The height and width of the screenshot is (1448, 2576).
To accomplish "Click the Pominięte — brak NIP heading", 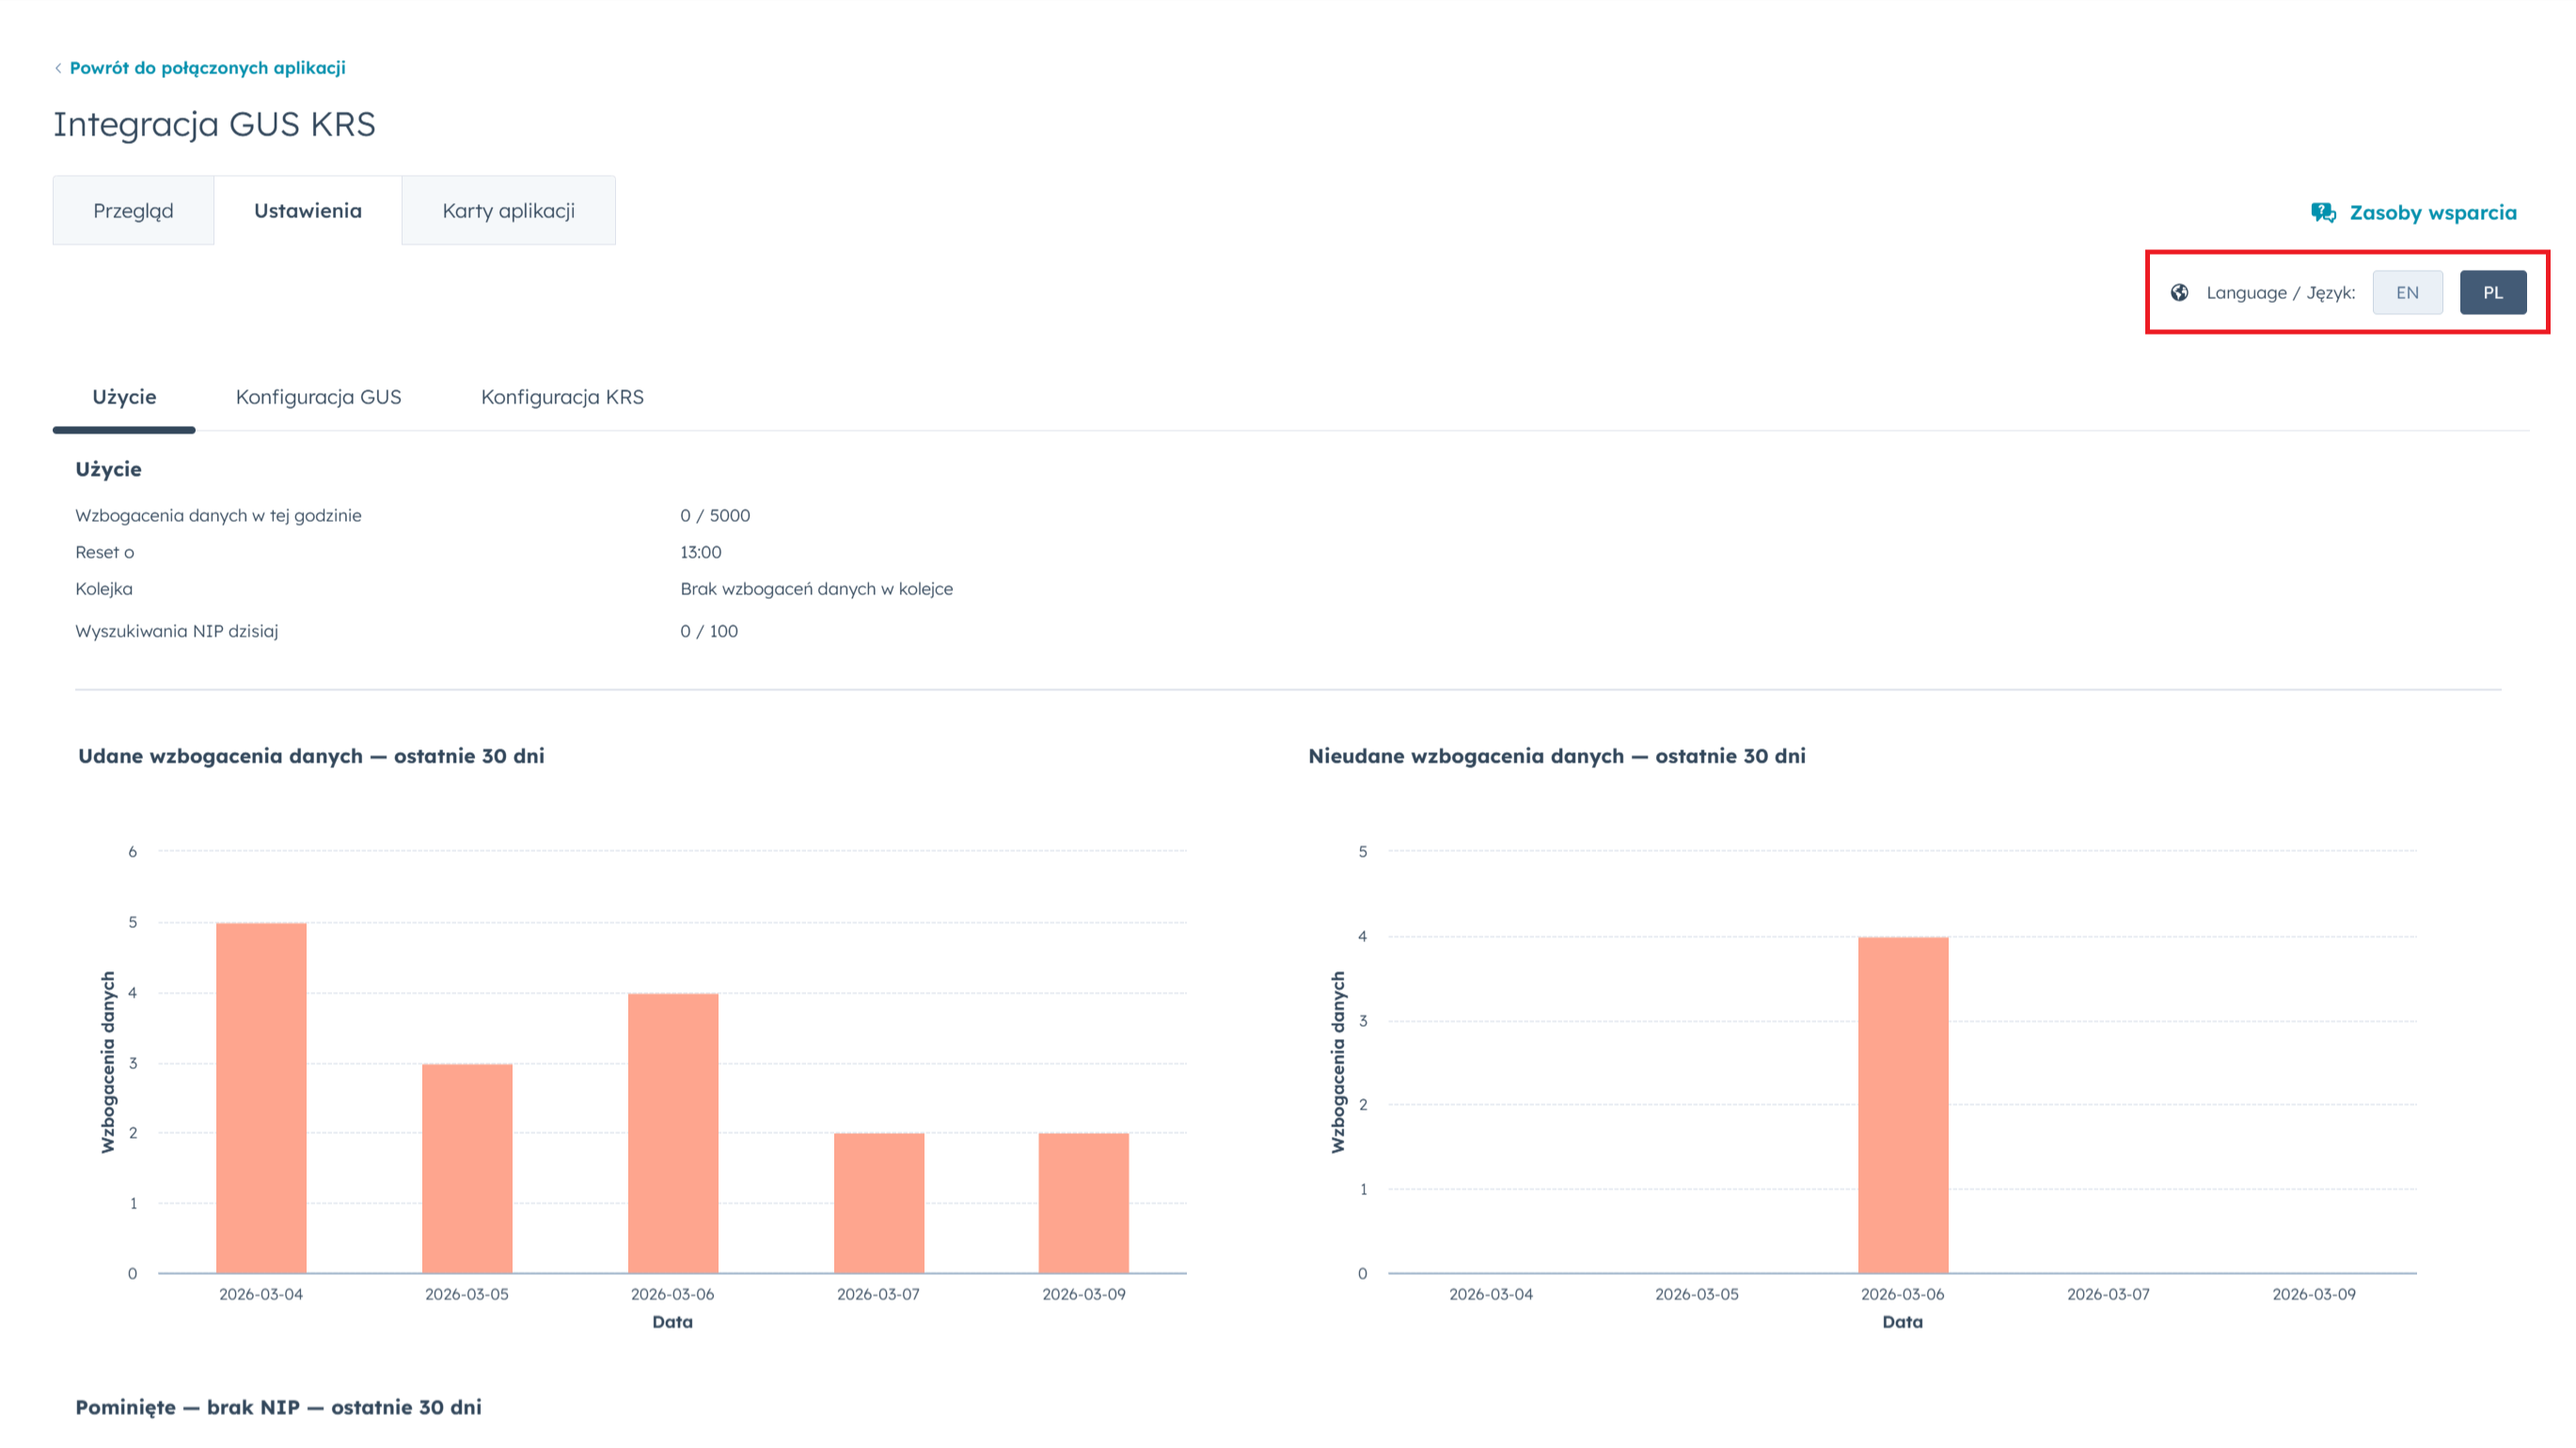I will coord(279,1407).
